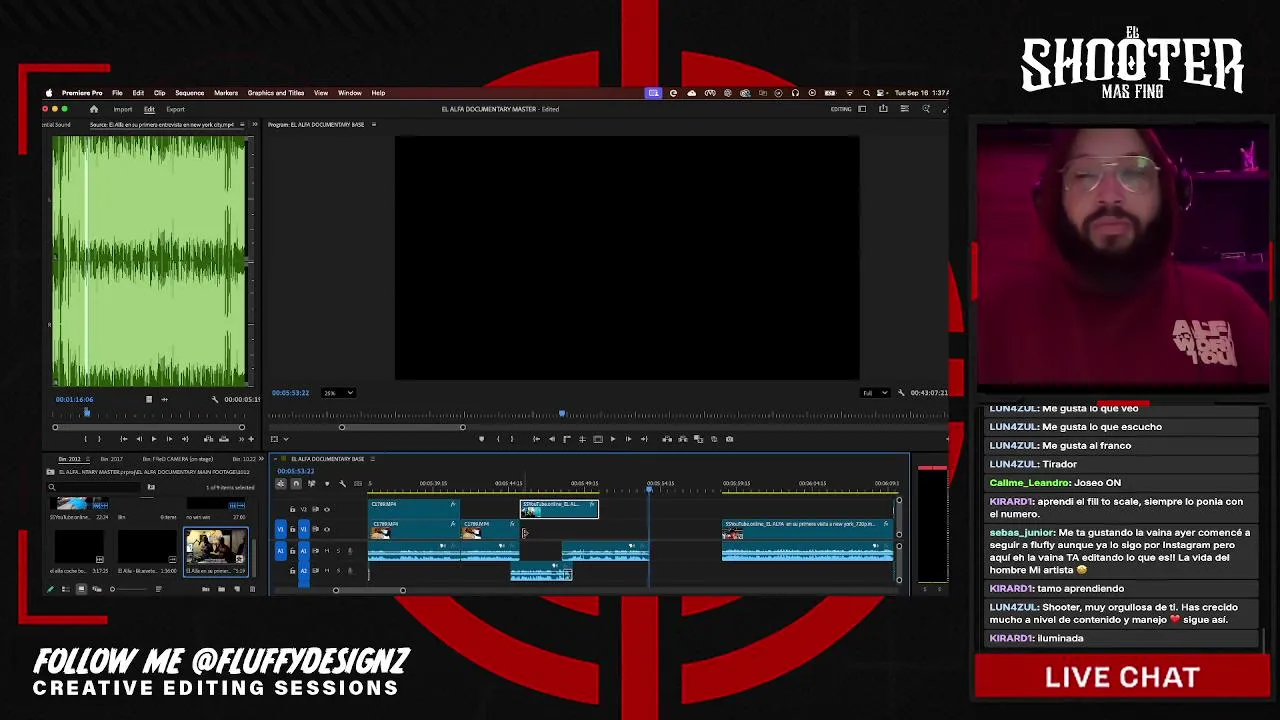Toggle Linked Selection in timeline
The height and width of the screenshot is (720, 1280).
pyautogui.click(x=311, y=484)
